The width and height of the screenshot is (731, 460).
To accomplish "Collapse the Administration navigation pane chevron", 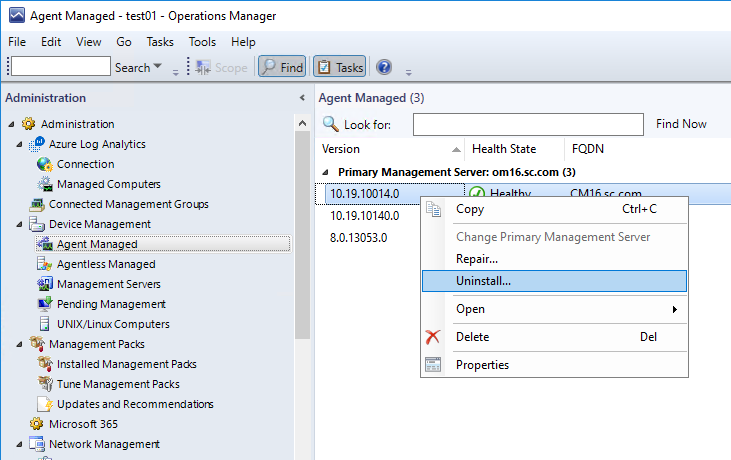I will [x=302, y=97].
